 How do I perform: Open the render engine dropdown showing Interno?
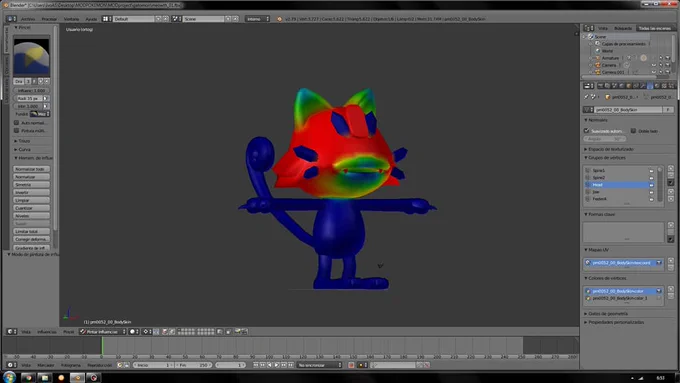[257, 19]
